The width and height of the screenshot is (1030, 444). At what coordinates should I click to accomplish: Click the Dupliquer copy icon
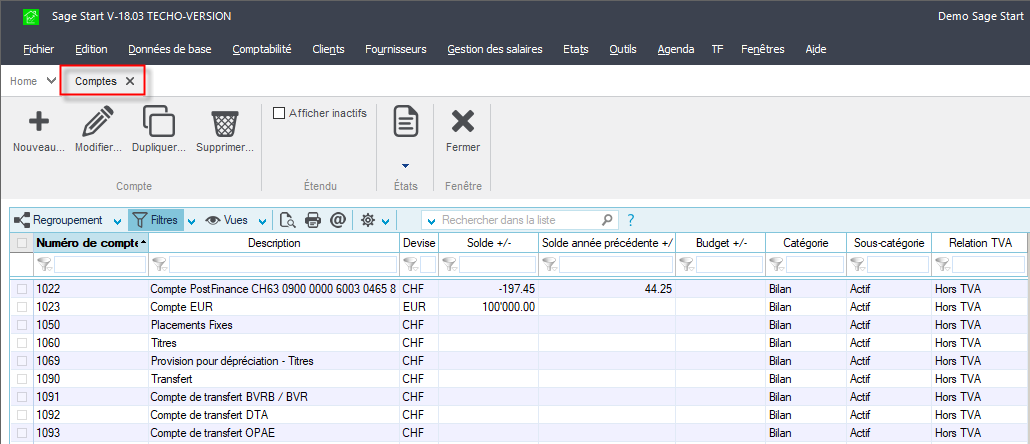(x=159, y=121)
